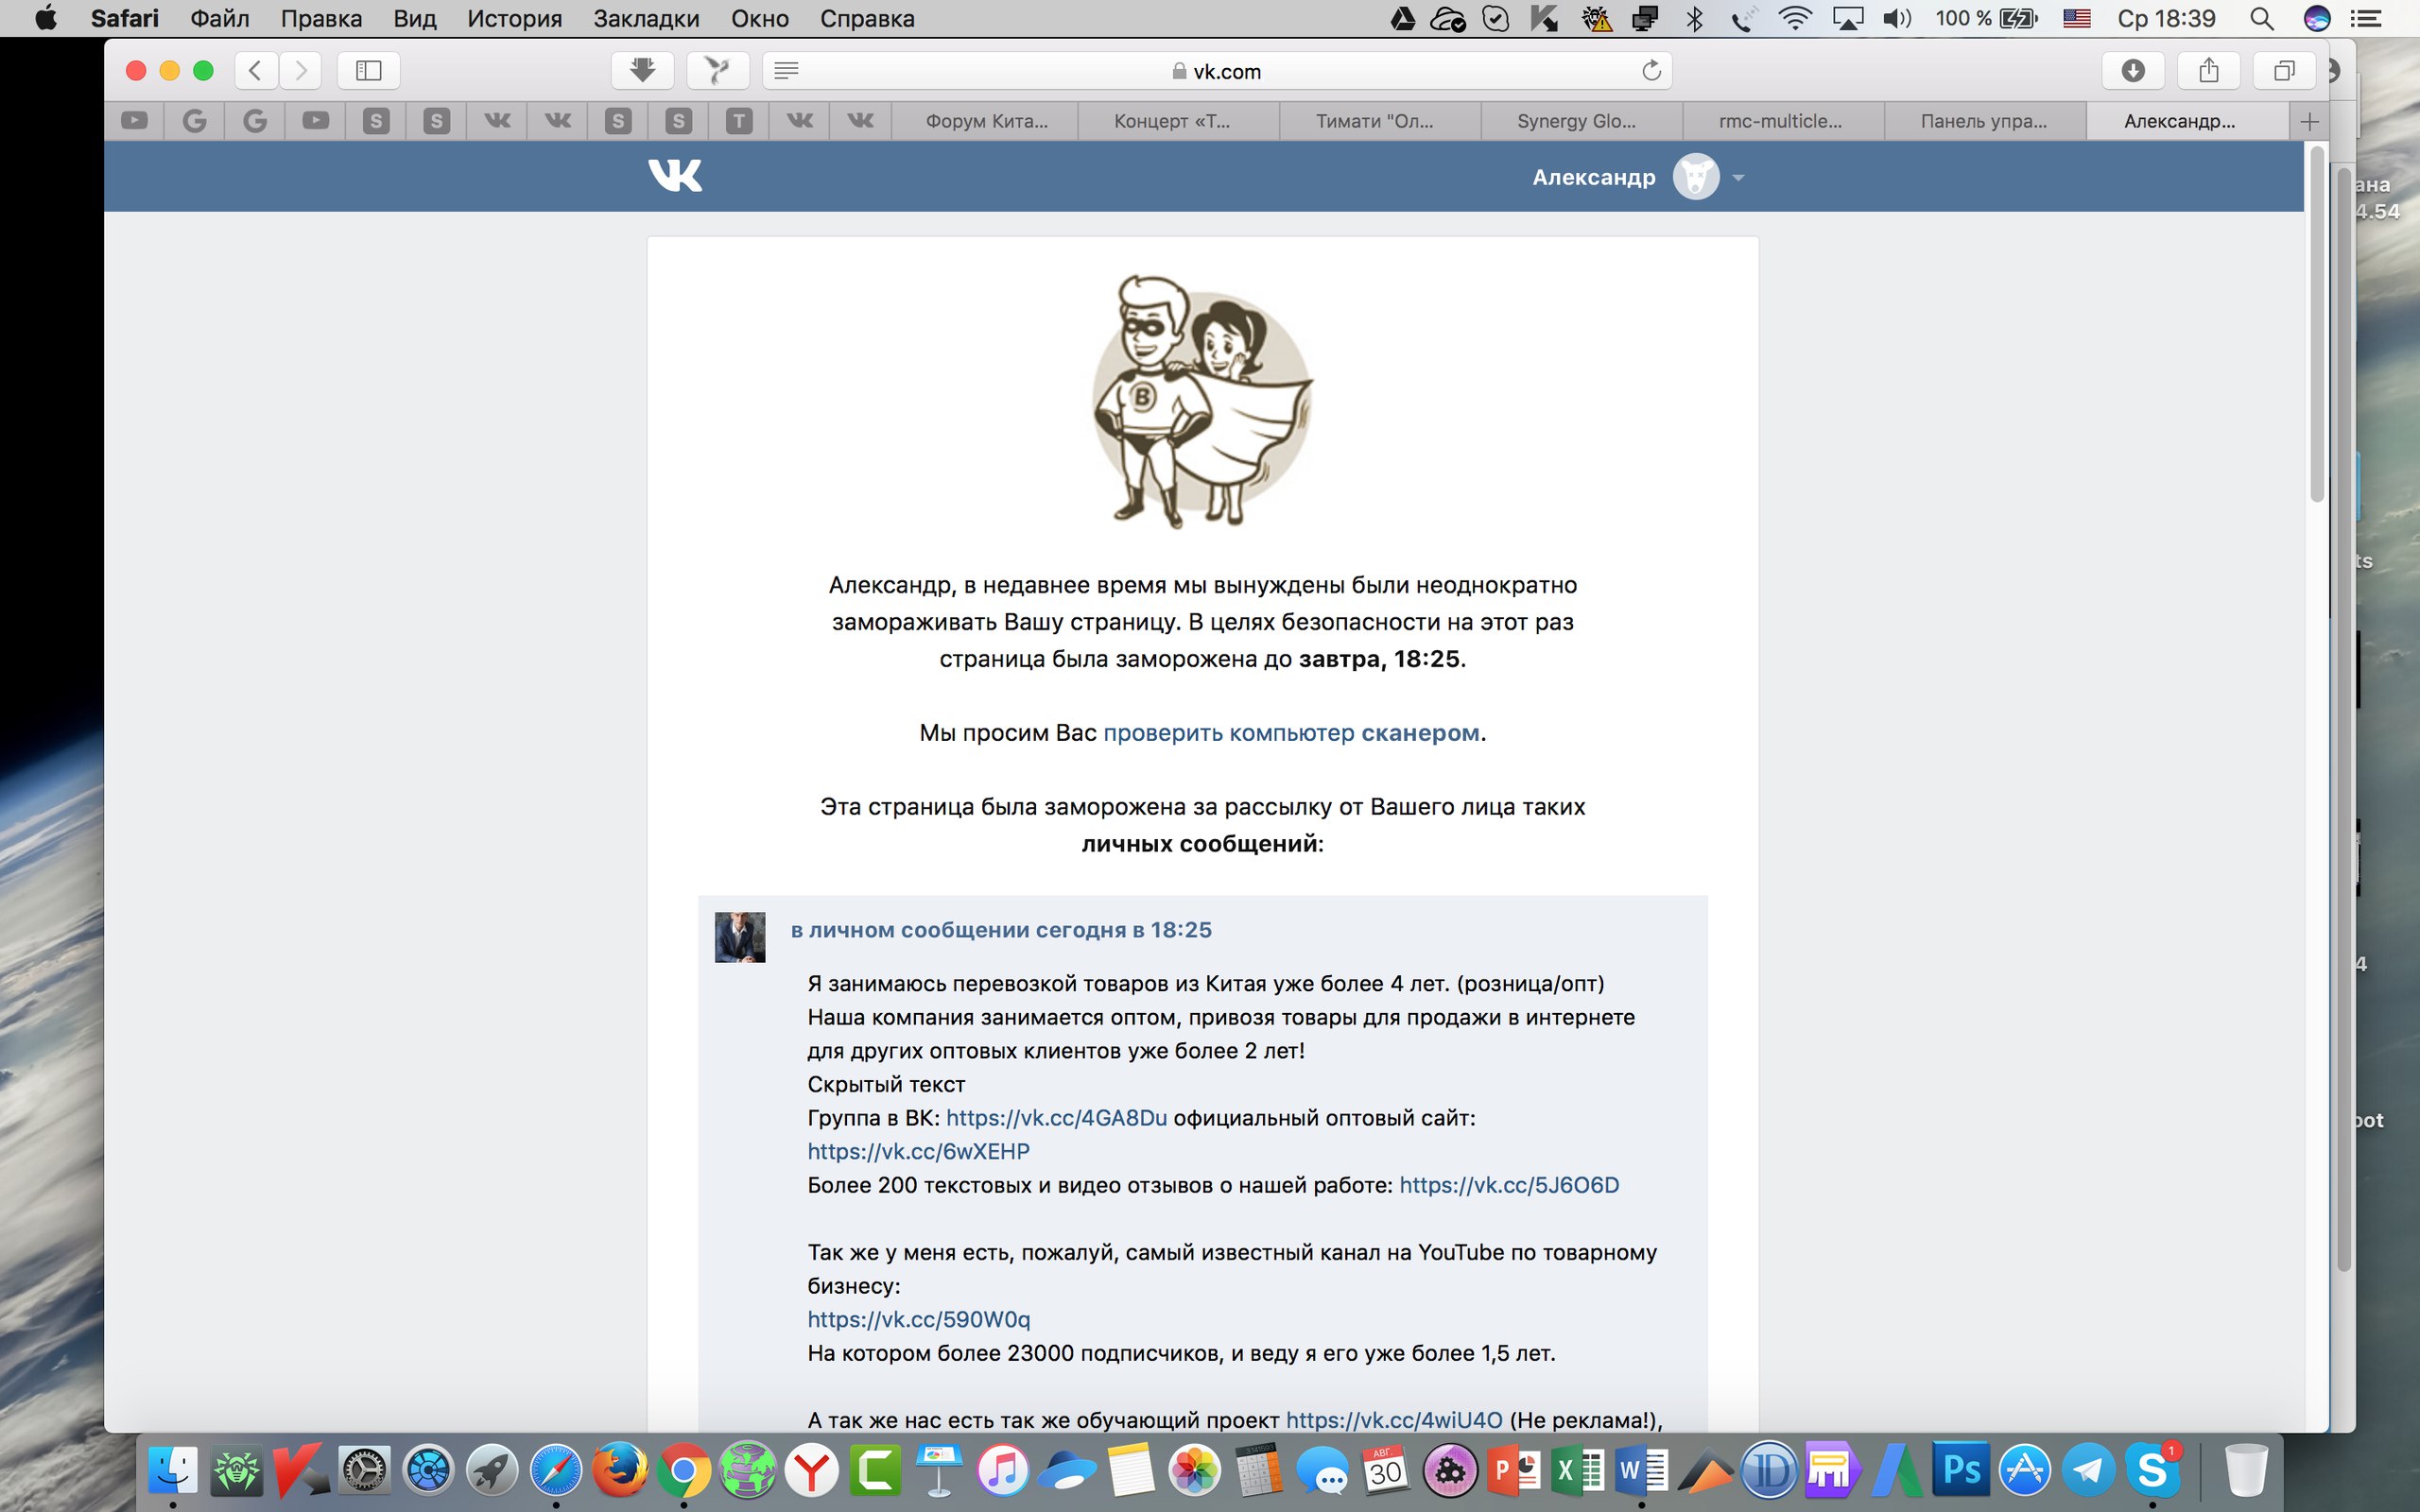Open a new tab with plus button
Screen dimensions: 2420x1512
(2309, 122)
